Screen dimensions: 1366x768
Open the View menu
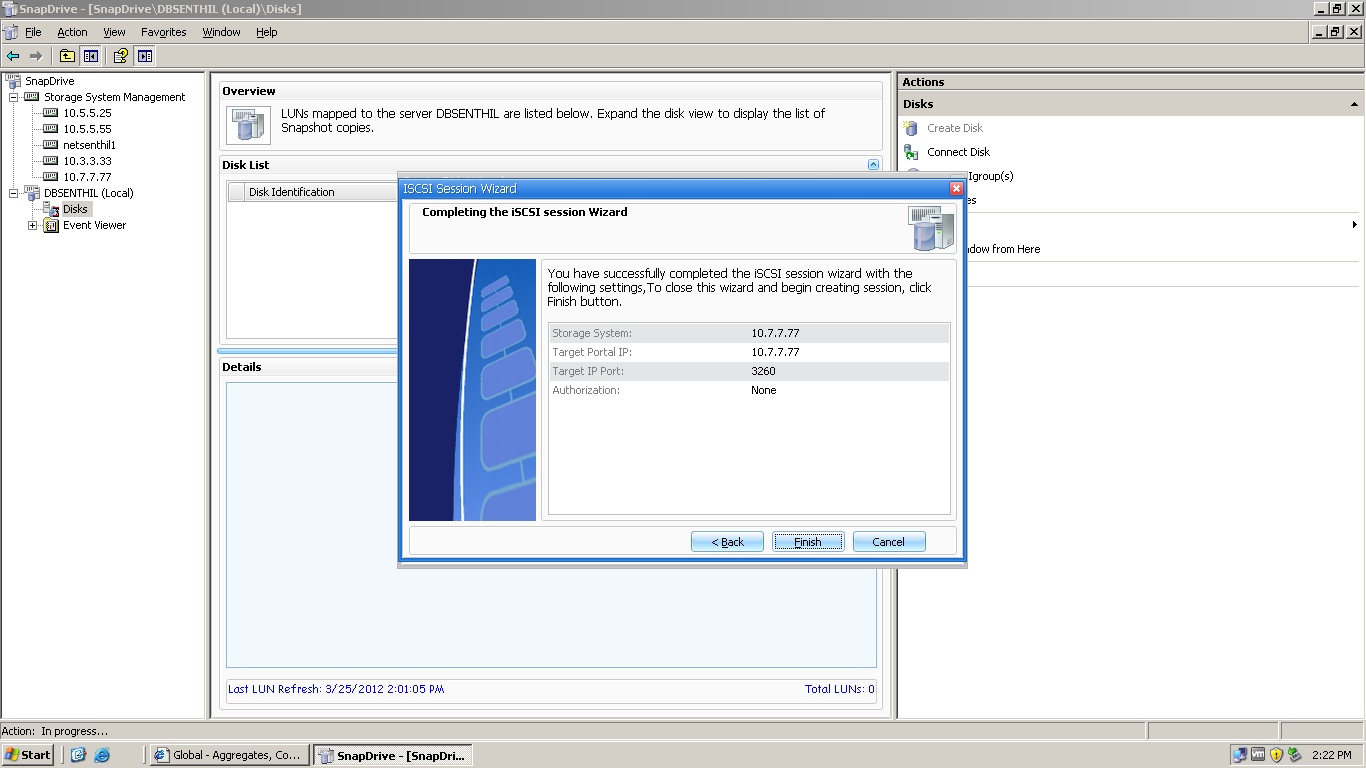114,32
